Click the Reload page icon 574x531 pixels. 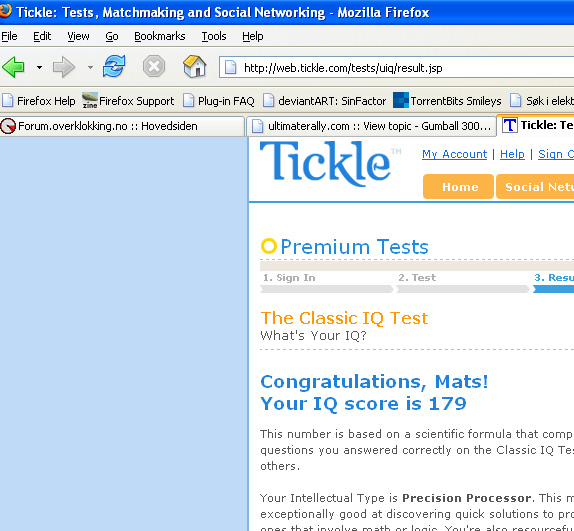tap(114, 66)
